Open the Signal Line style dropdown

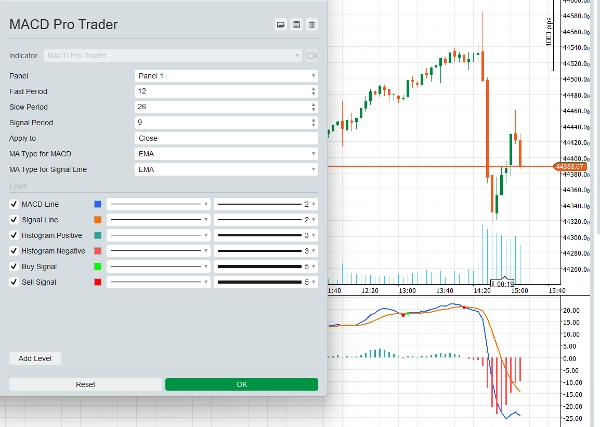158,220
